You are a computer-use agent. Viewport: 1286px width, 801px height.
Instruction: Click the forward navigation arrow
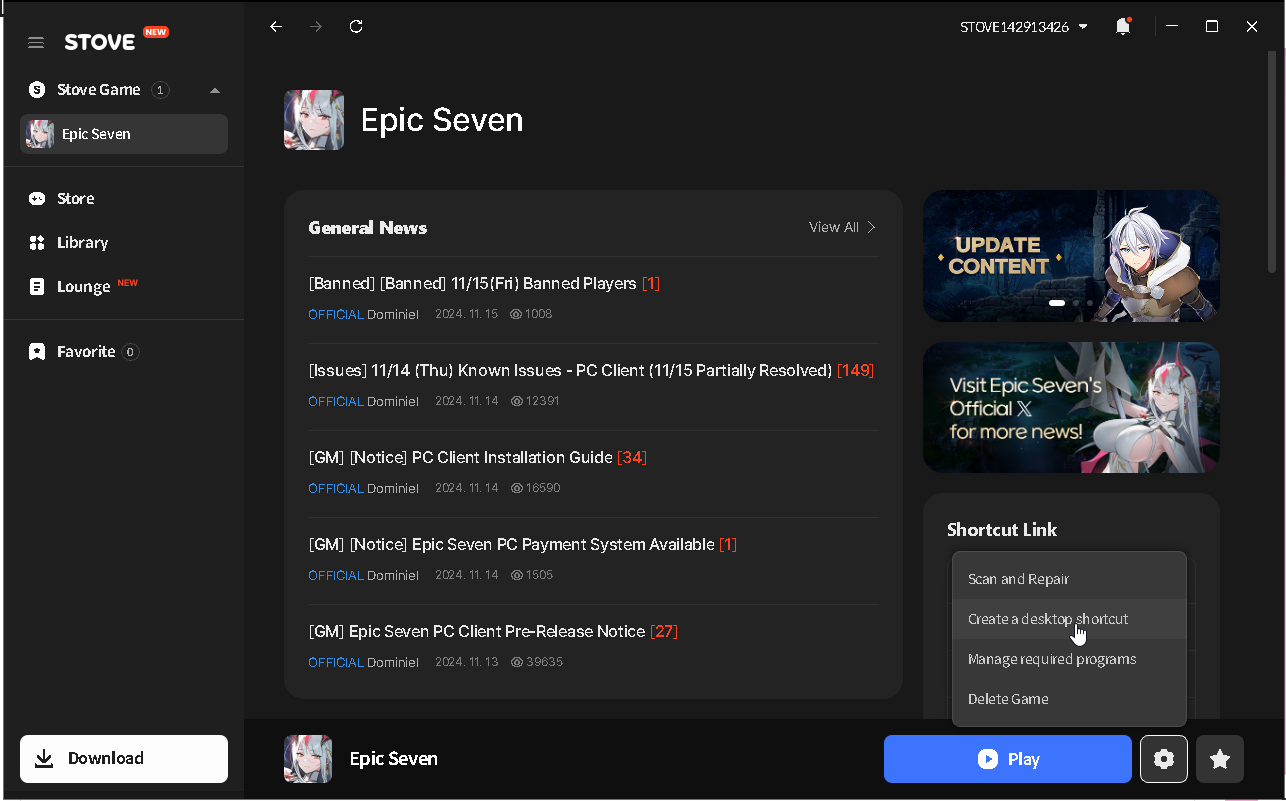(316, 27)
